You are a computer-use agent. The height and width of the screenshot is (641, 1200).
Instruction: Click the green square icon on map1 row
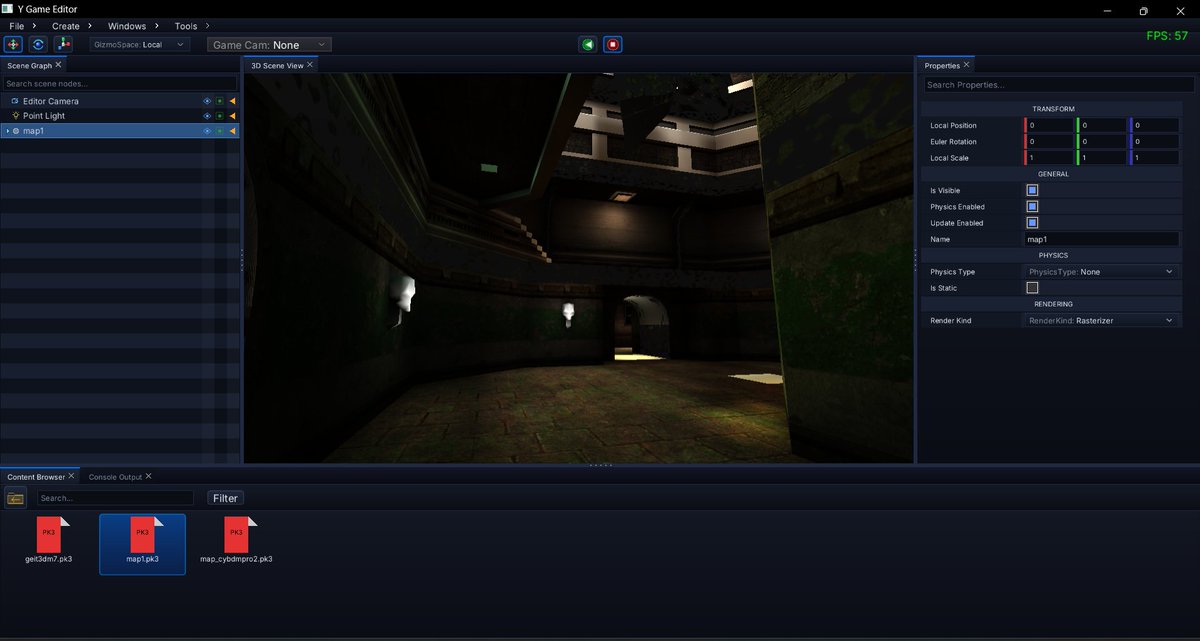(220, 131)
